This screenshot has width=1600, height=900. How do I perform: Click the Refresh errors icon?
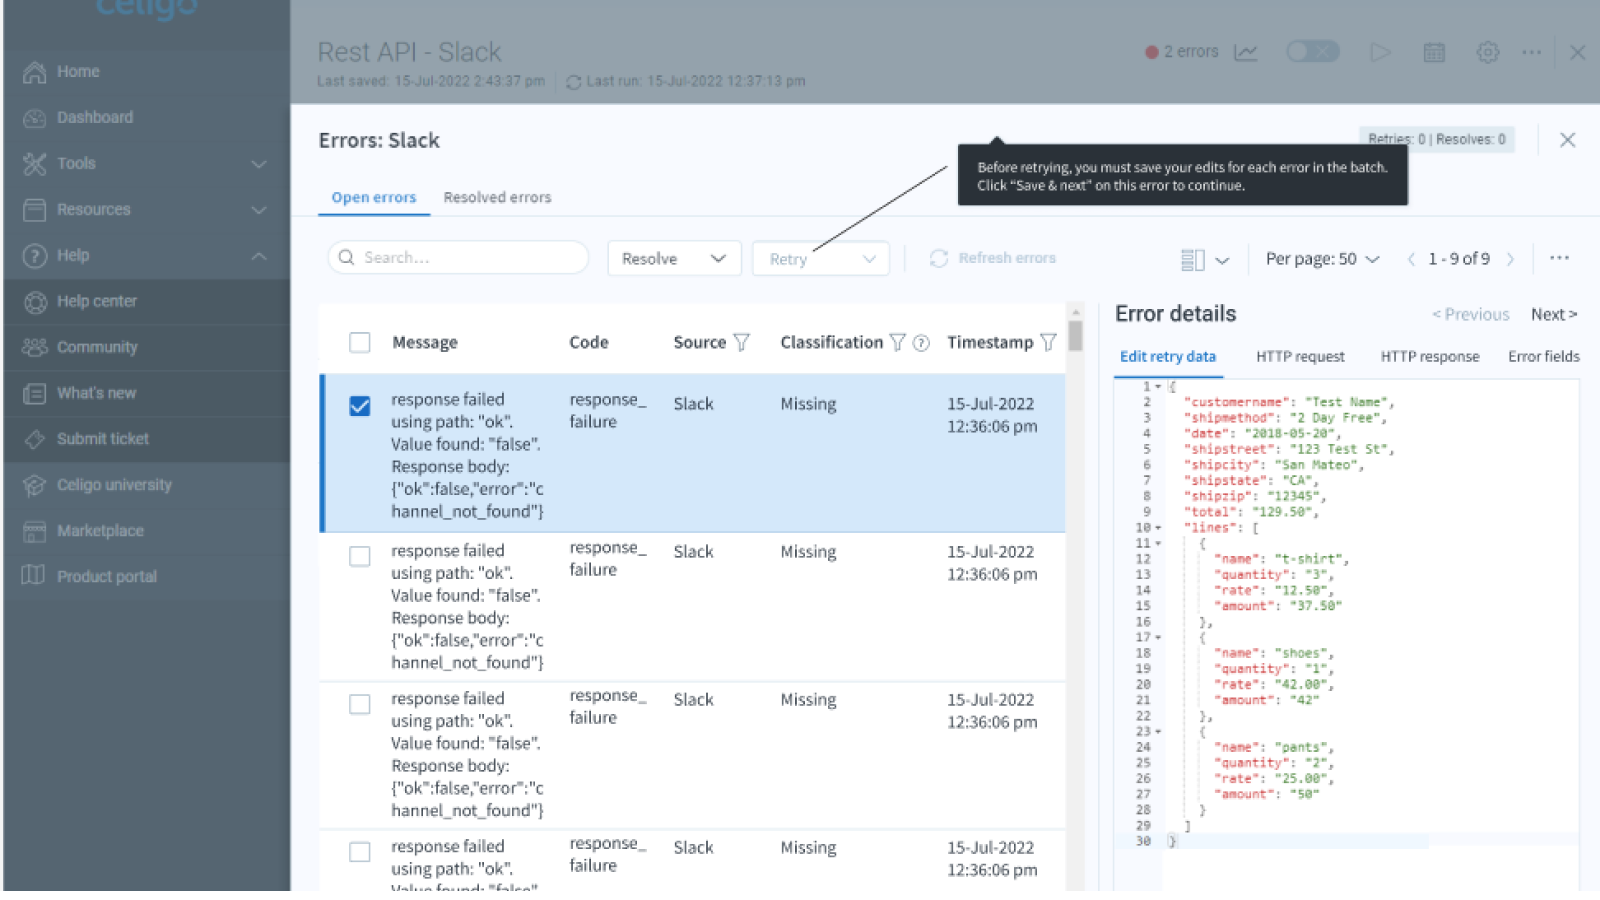tap(939, 259)
